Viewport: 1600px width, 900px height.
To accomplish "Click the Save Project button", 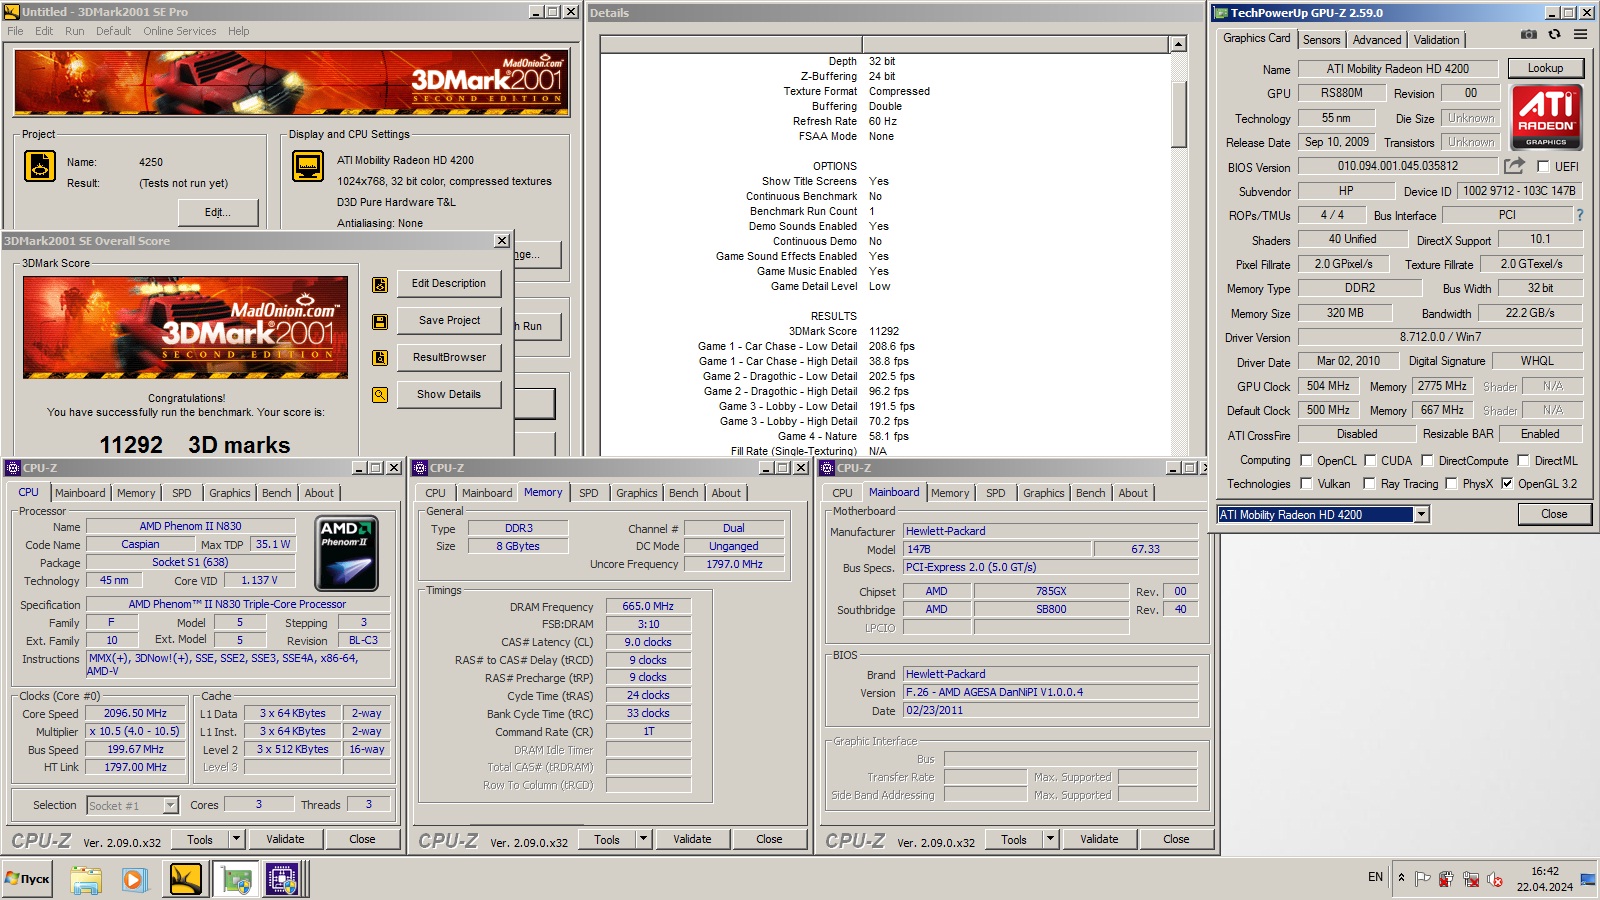I will (x=449, y=321).
